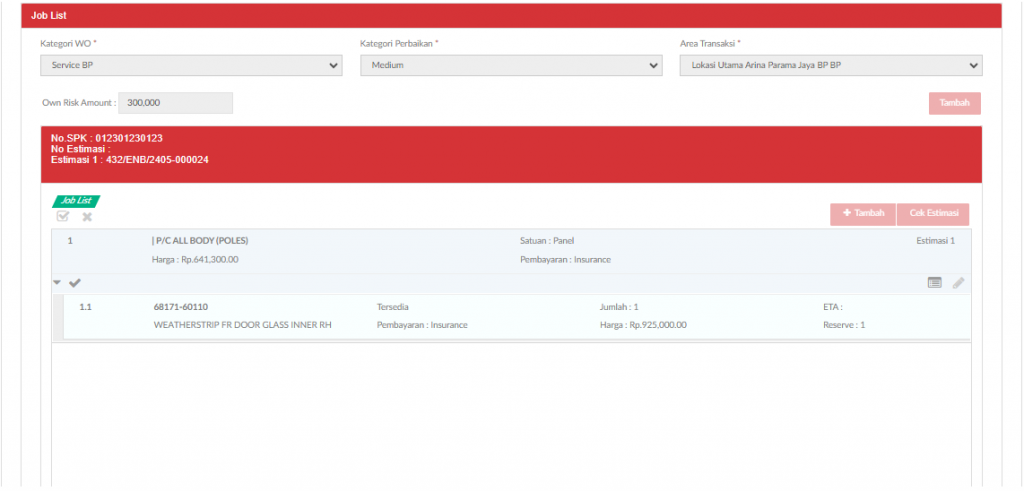This screenshot has height=491, width=1024.
Task: Click the green Job List tag
Action: click(76, 201)
